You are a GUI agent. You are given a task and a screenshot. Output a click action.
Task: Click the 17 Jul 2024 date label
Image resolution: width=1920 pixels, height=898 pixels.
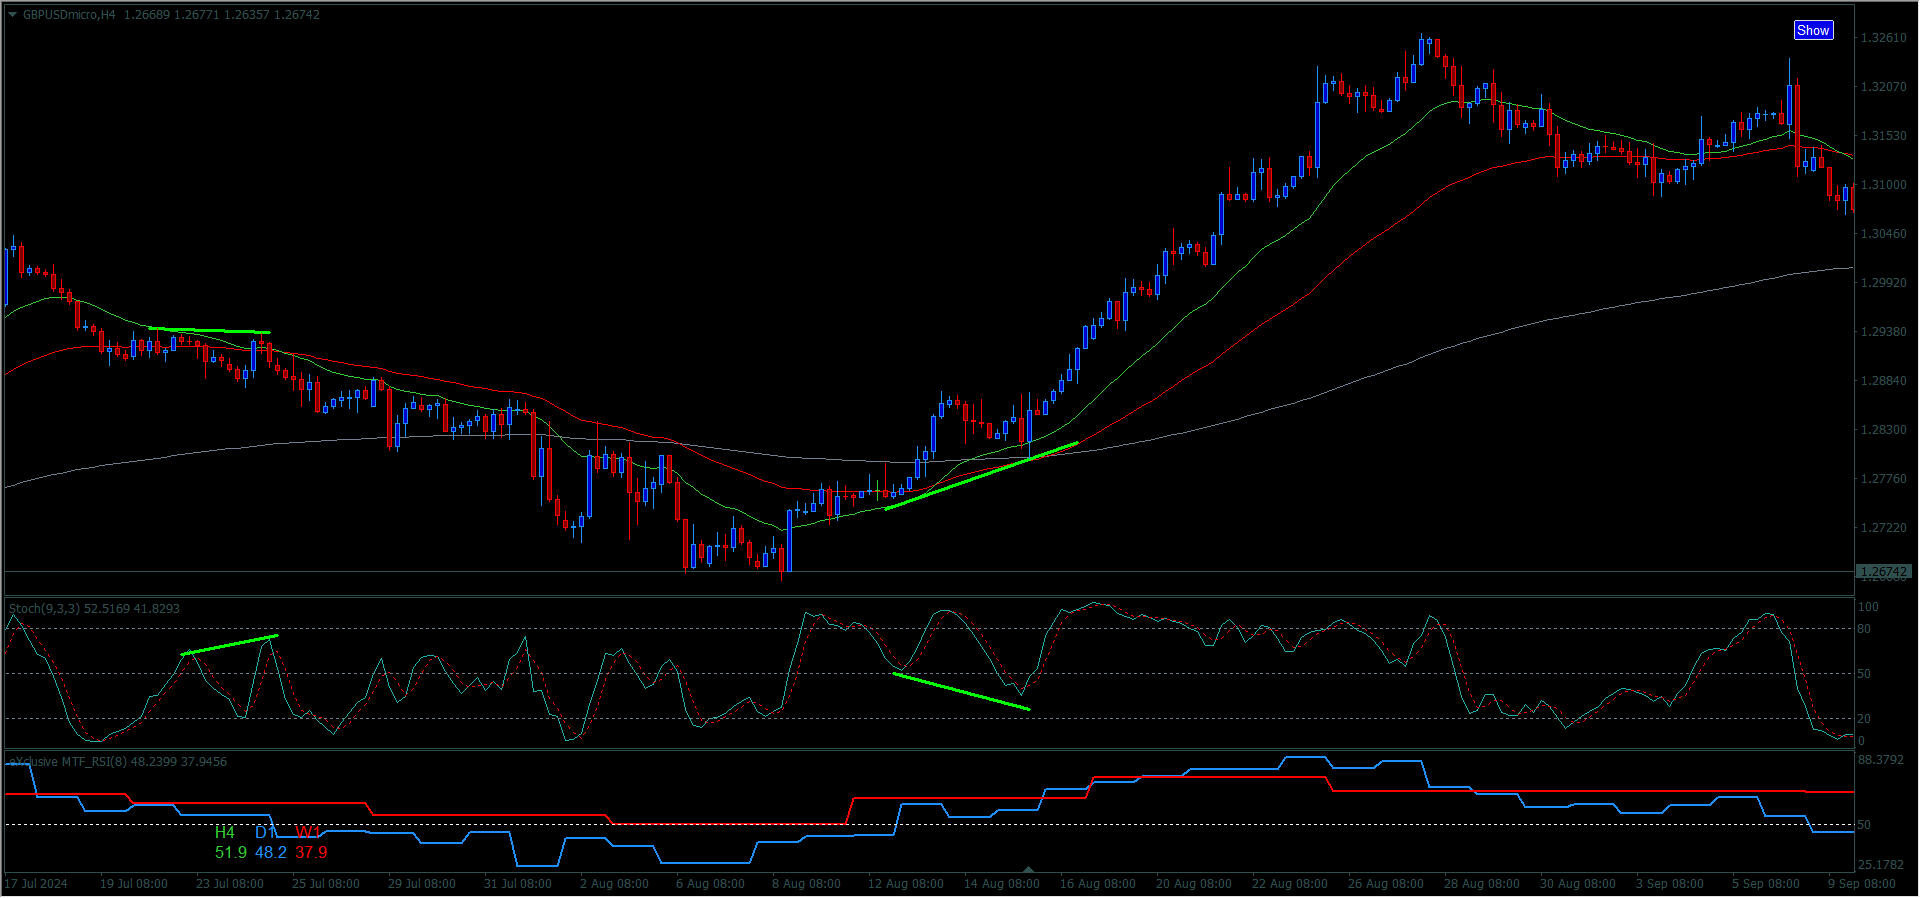pos(37,884)
